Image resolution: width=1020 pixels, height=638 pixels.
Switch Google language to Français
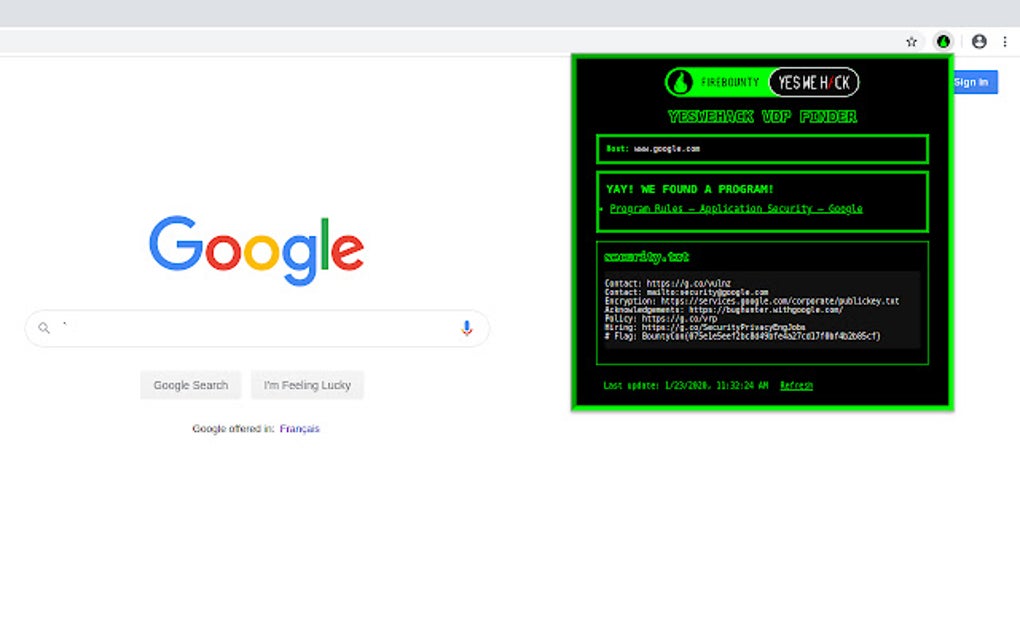pos(299,428)
